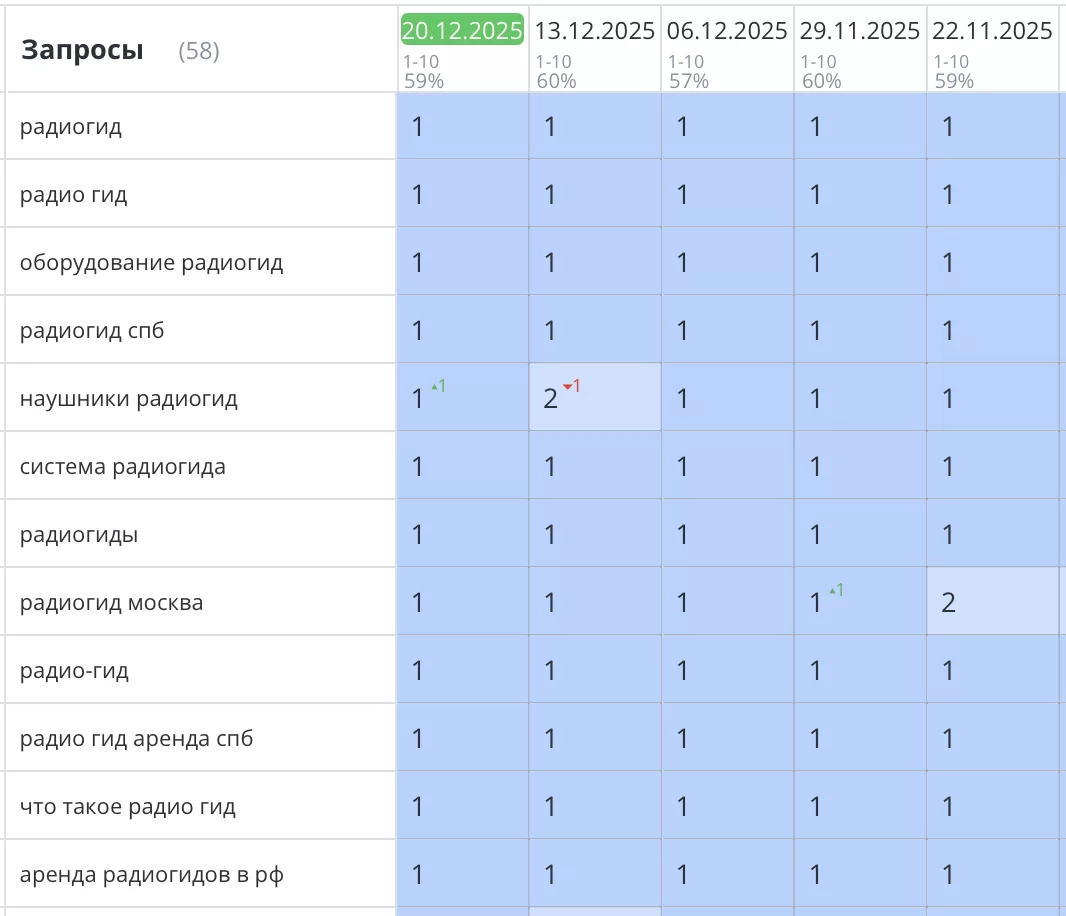Open the аренда радиогидов в рф query
Screen dimensions: 1066x916
[151, 874]
